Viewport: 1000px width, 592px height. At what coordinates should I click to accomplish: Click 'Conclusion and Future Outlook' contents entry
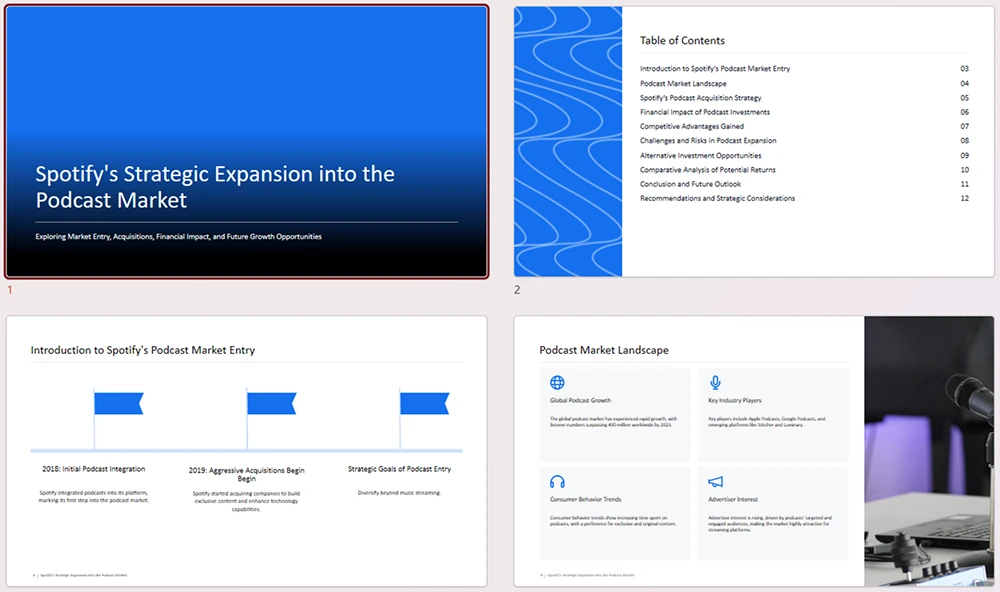691,184
